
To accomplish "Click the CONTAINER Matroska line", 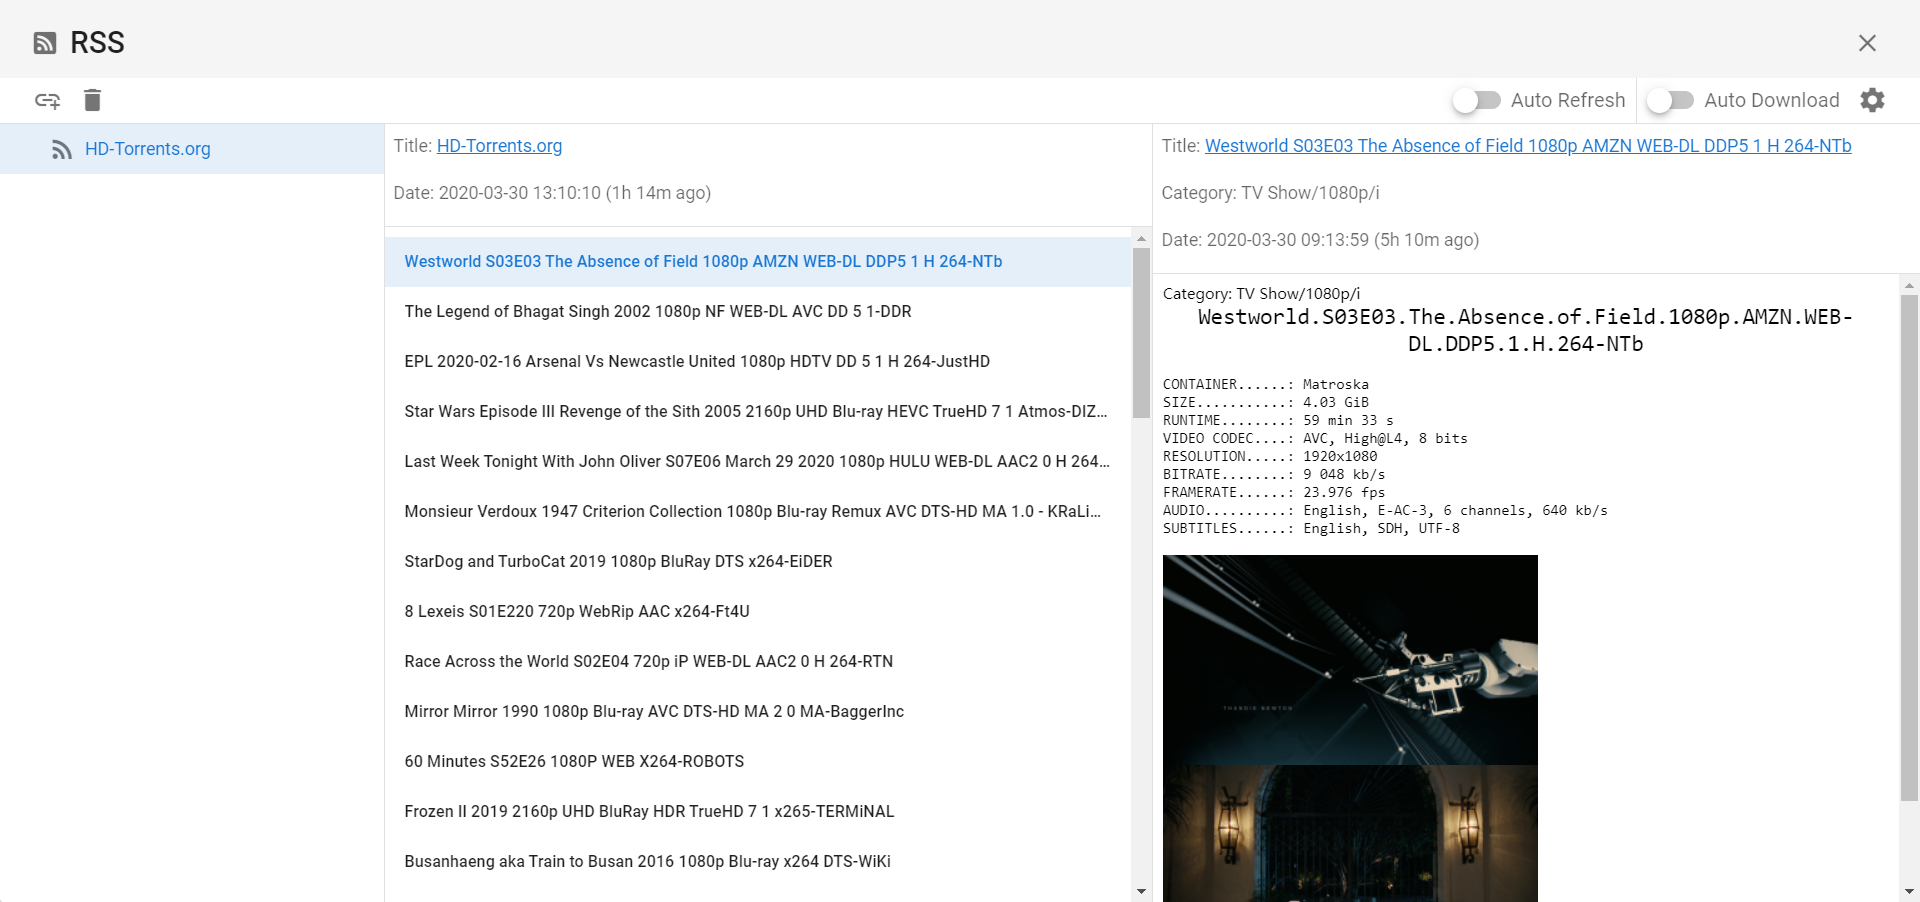I will tap(1266, 385).
